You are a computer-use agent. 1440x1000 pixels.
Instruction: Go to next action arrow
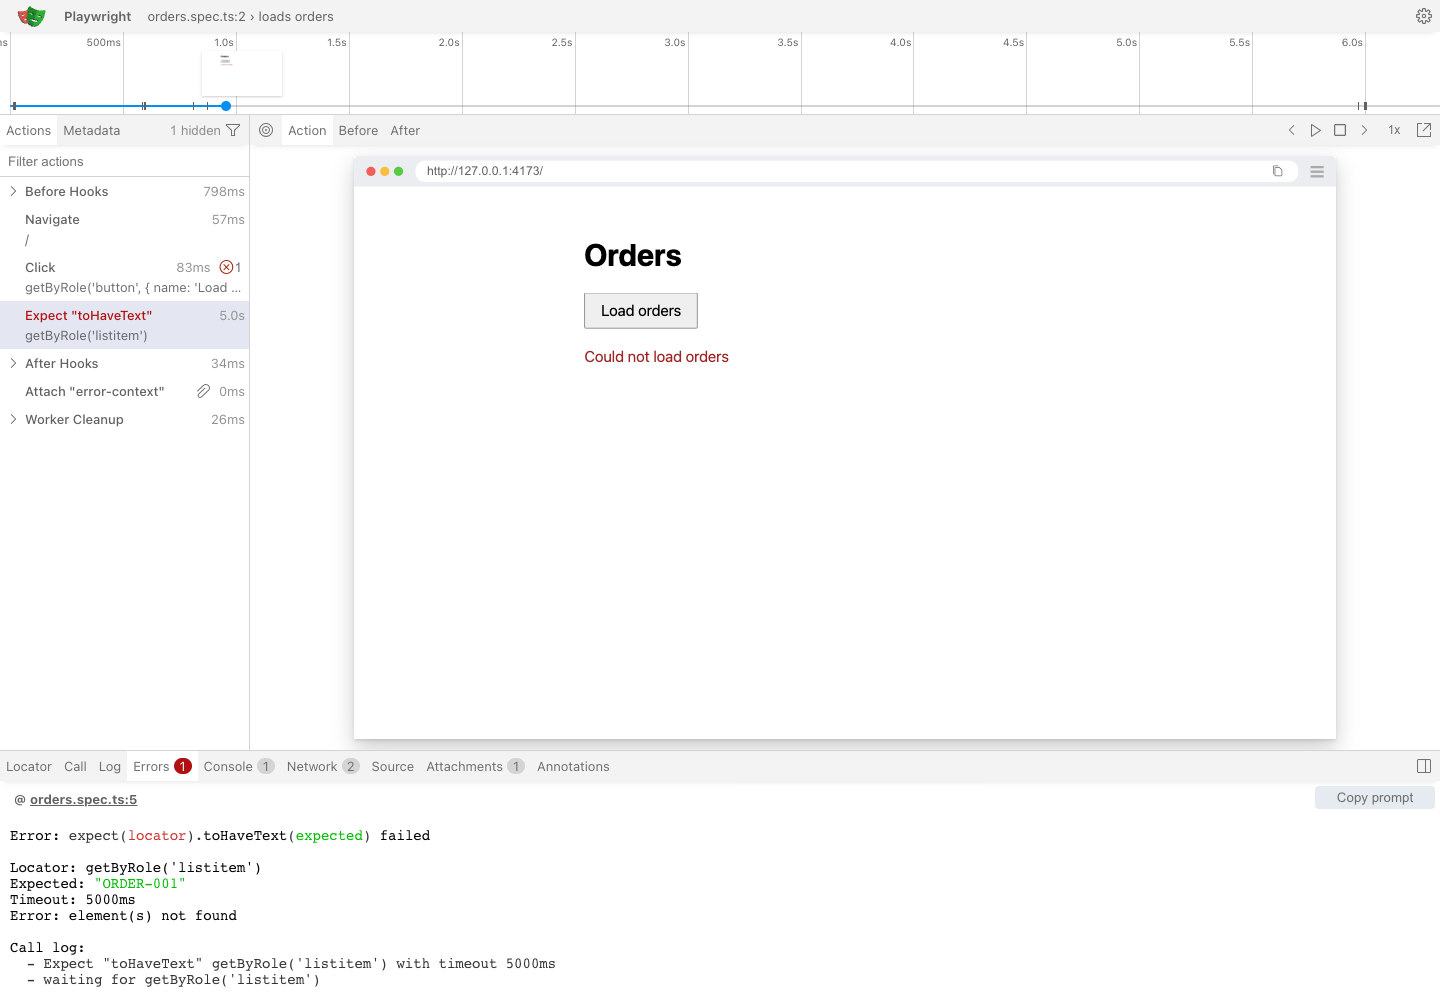pyautogui.click(x=1364, y=130)
